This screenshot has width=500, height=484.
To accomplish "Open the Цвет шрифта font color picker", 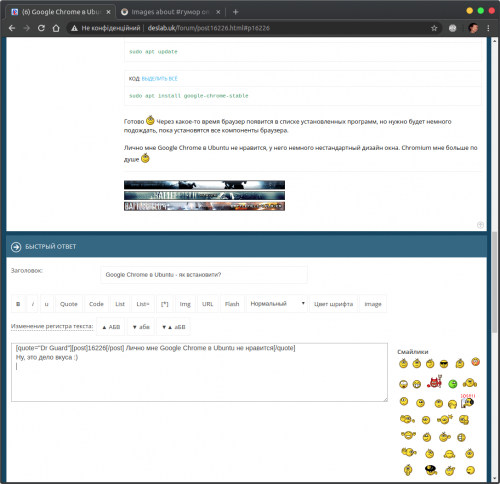I will [333, 304].
